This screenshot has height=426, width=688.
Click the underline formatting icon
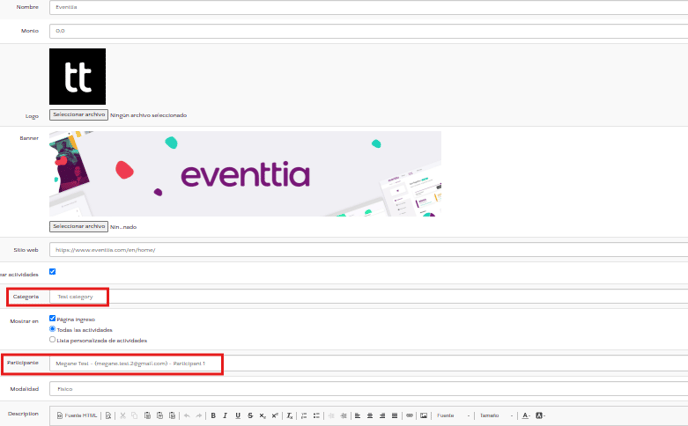point(237,414)
